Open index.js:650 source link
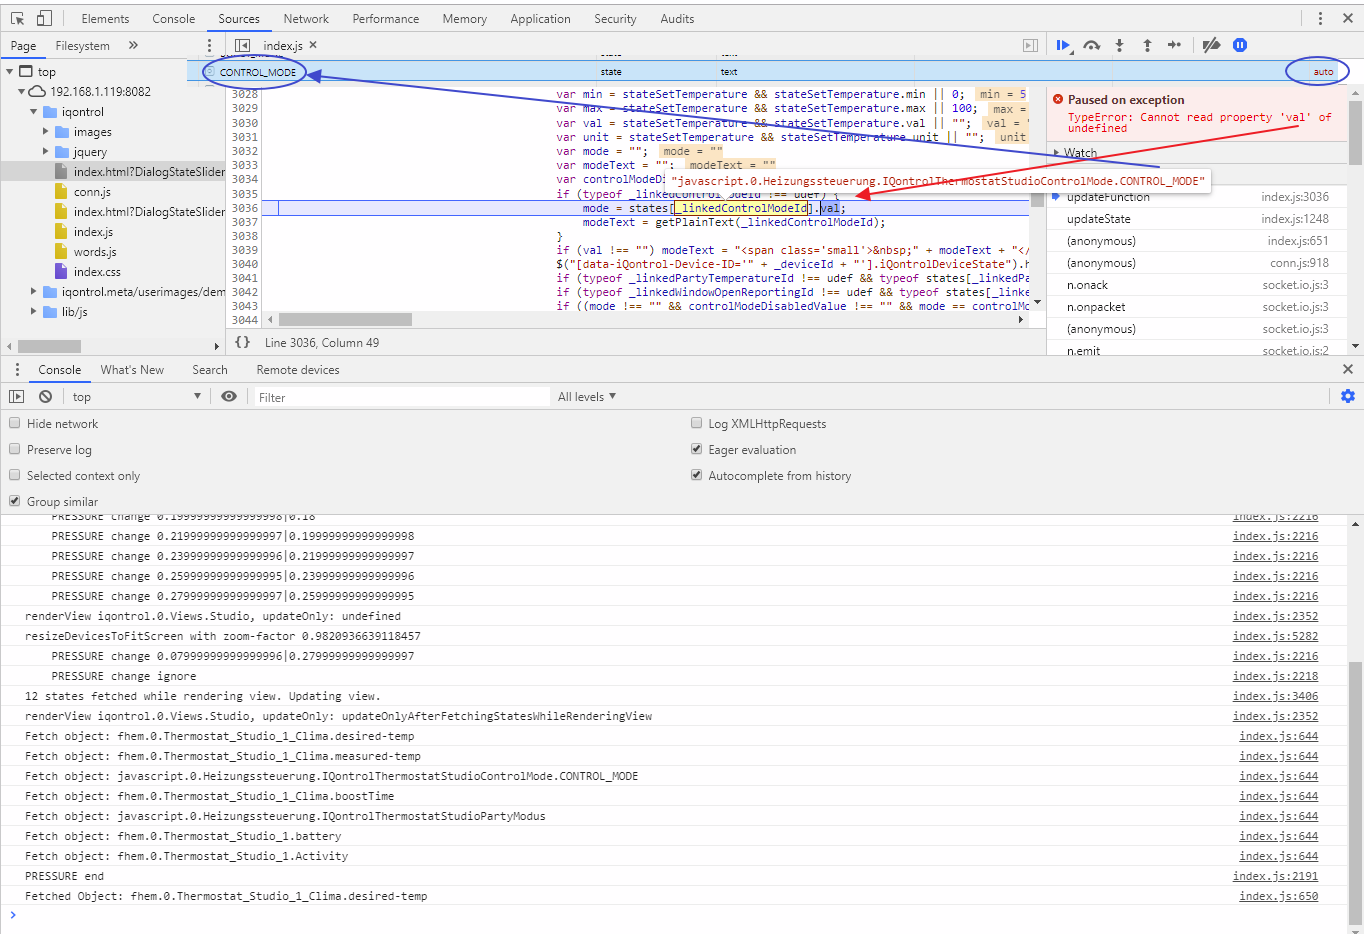Viewport: 1364px width, 934px height. coord(1279,896)
